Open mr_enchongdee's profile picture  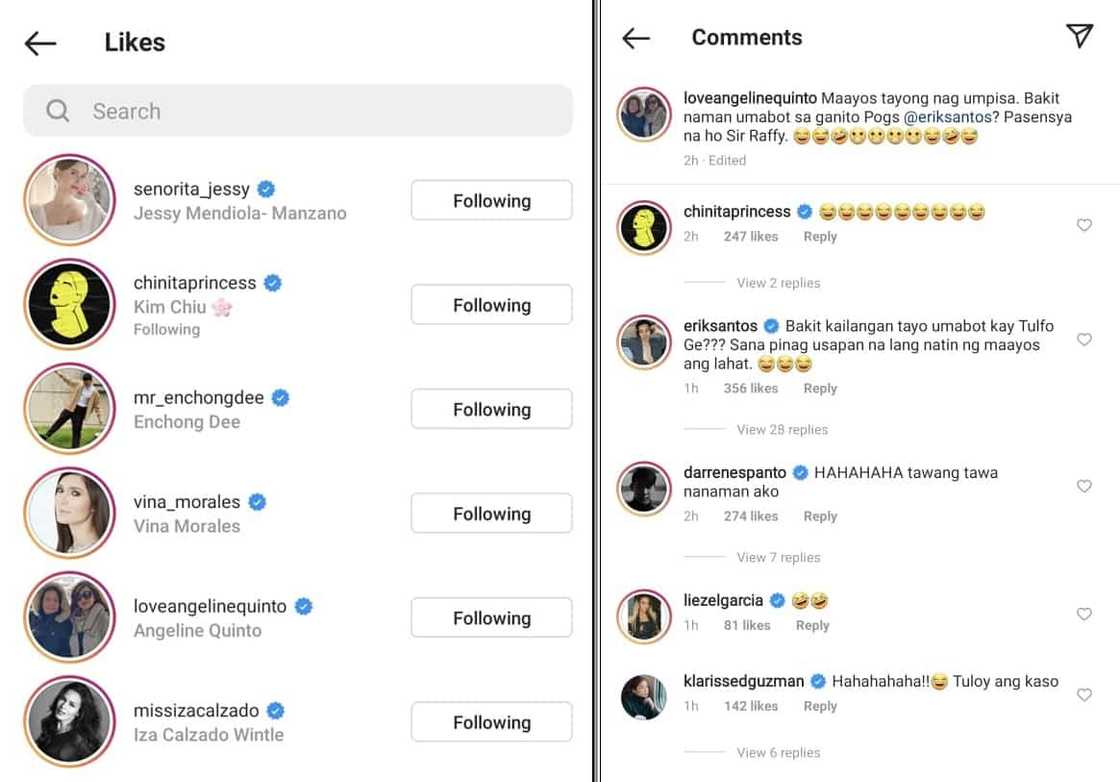[69, 409]
